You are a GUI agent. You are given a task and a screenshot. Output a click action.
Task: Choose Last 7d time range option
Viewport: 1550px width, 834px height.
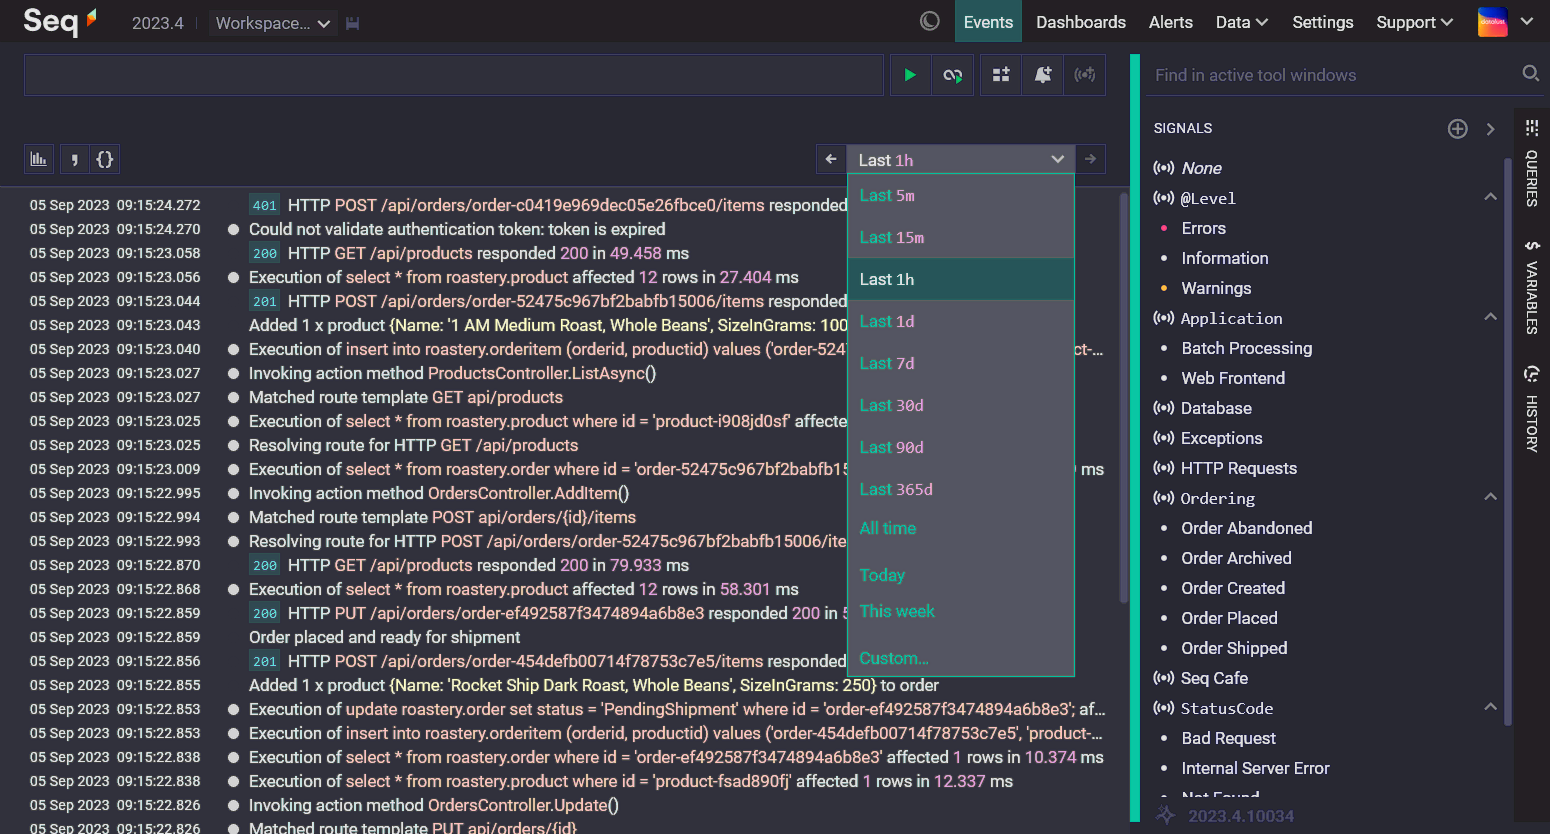(960, 363)
